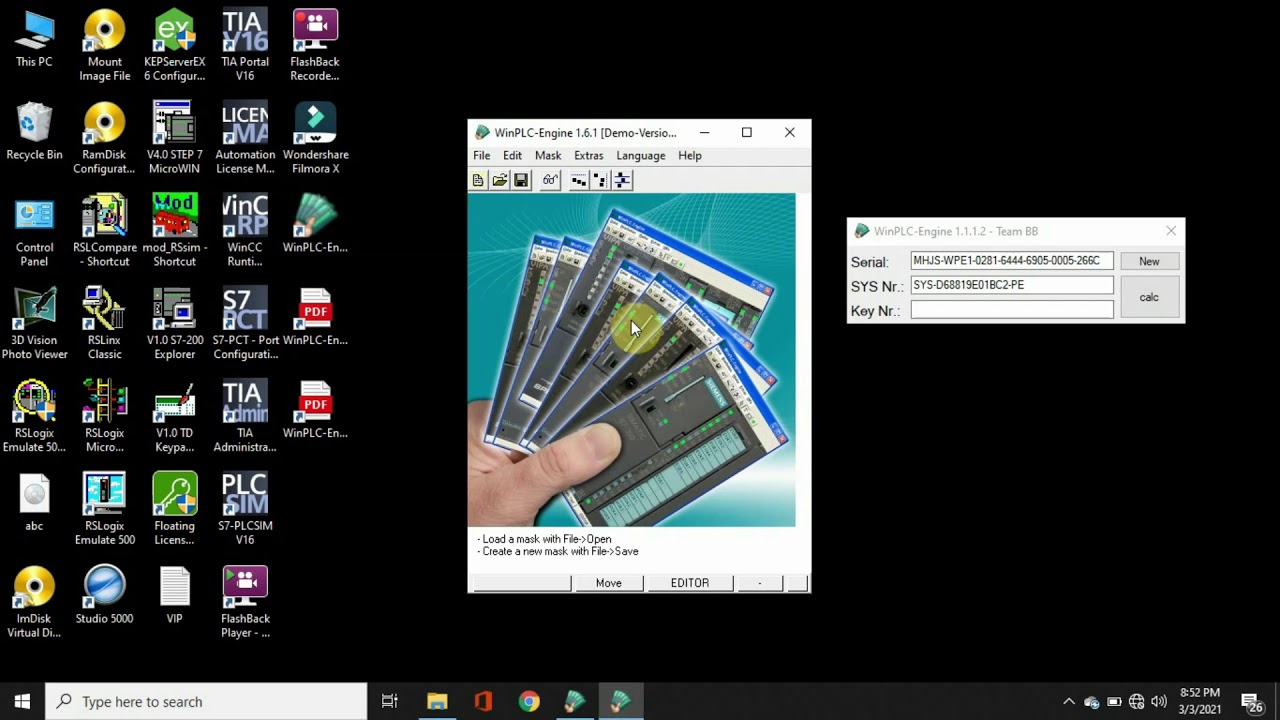Select the V1.0 TD Keypad icon

[174, 418]
